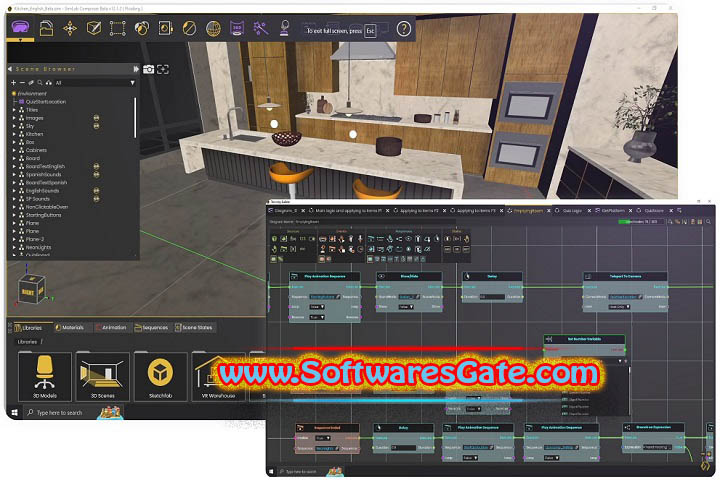720x480 pixels.
Task: Open the materials sphere icon in toolbar
Action: pyautogui.click(x=141, y=28)
